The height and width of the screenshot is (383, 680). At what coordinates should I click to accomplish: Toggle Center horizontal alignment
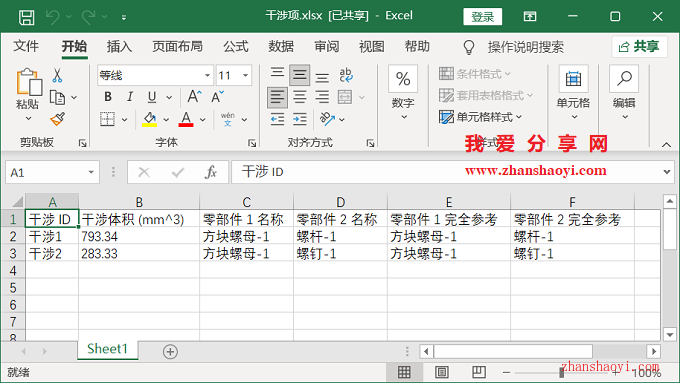(x=300, y=97)
